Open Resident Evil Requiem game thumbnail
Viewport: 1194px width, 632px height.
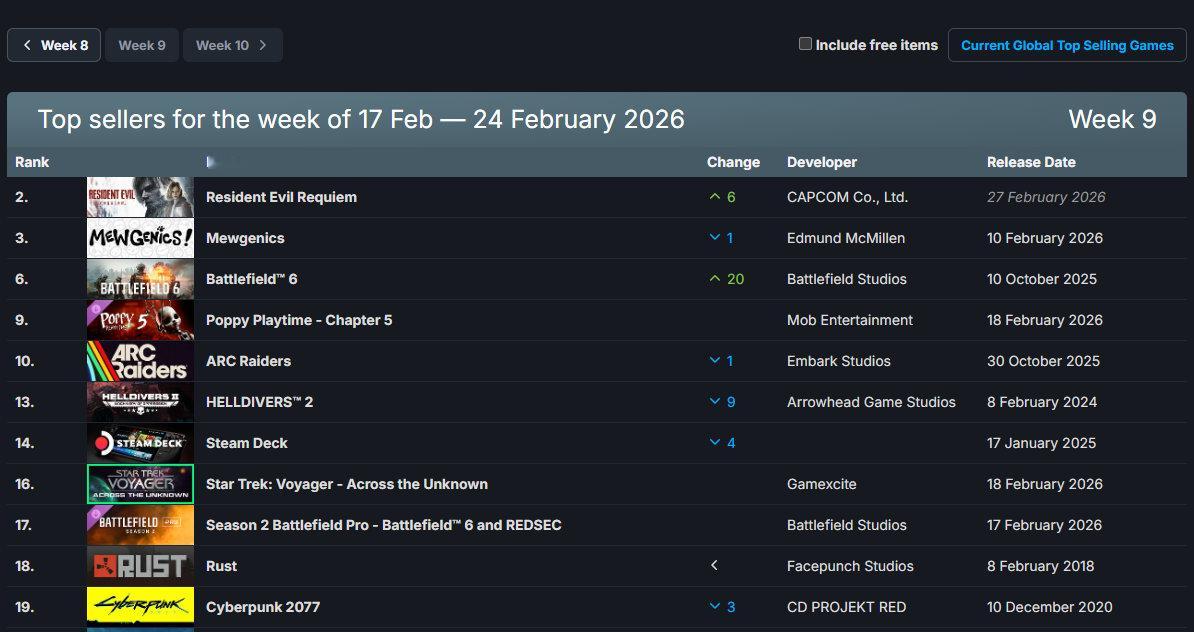pos(140,197)
